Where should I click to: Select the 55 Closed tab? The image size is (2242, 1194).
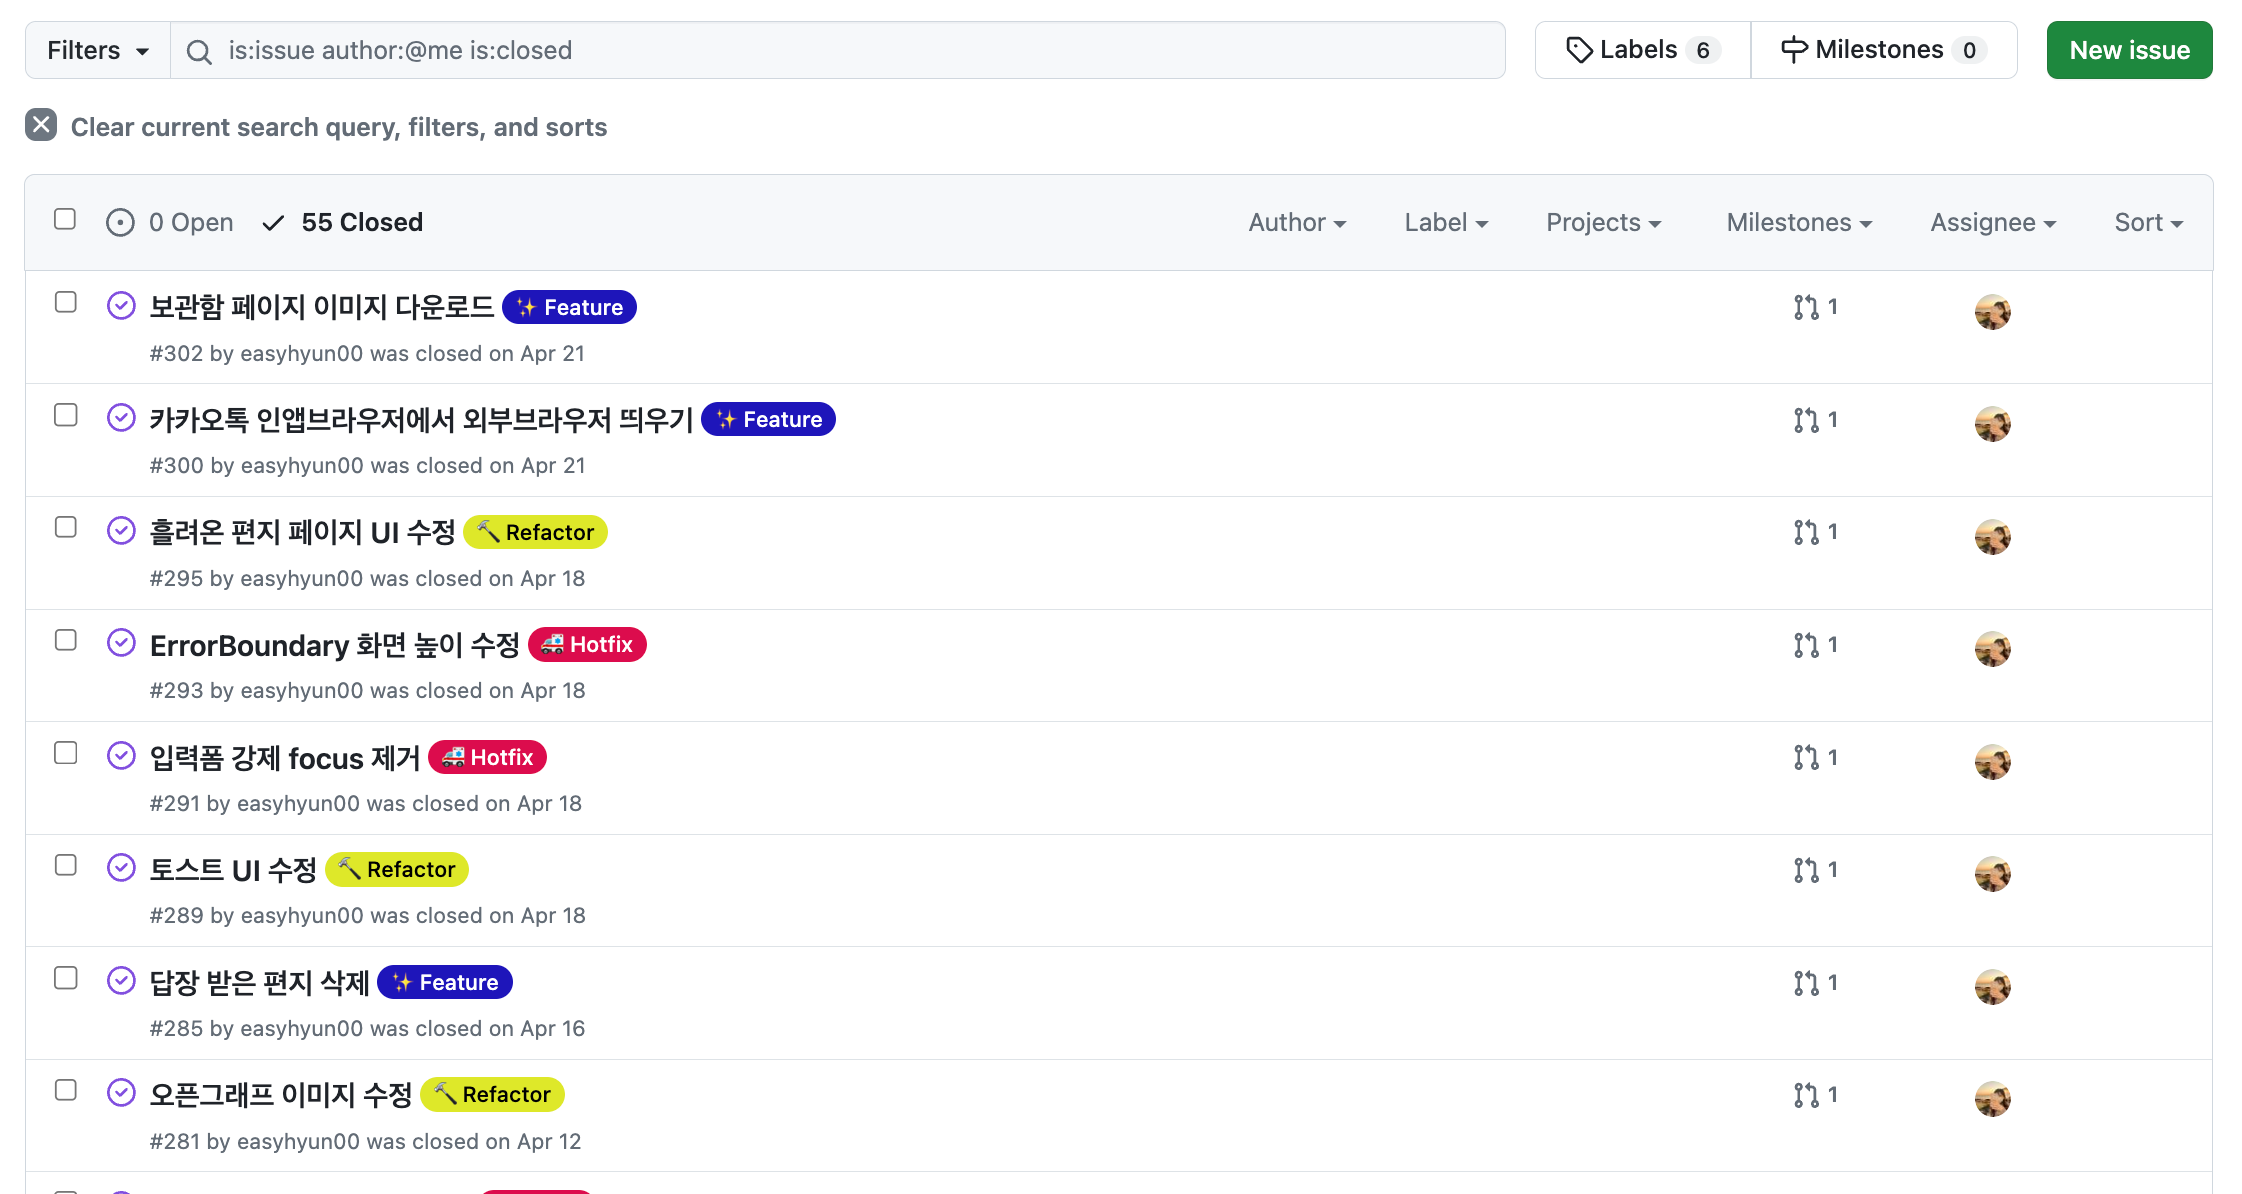pyautogui.click(x=343, y=222)
